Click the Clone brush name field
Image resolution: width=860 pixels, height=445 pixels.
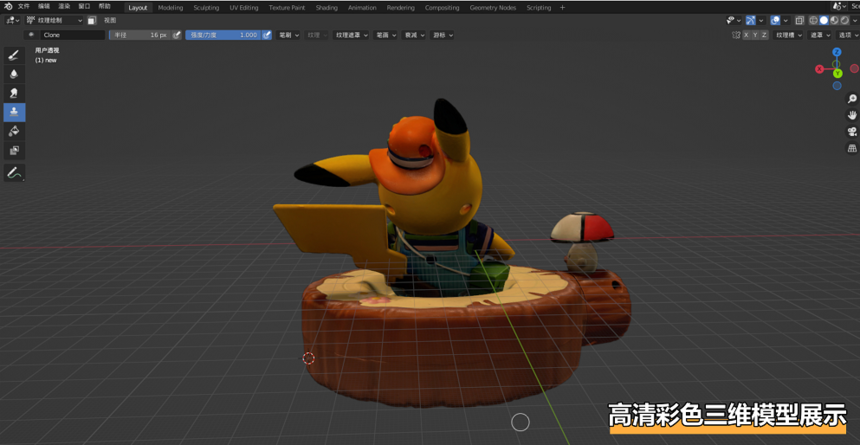pos(72,35)
